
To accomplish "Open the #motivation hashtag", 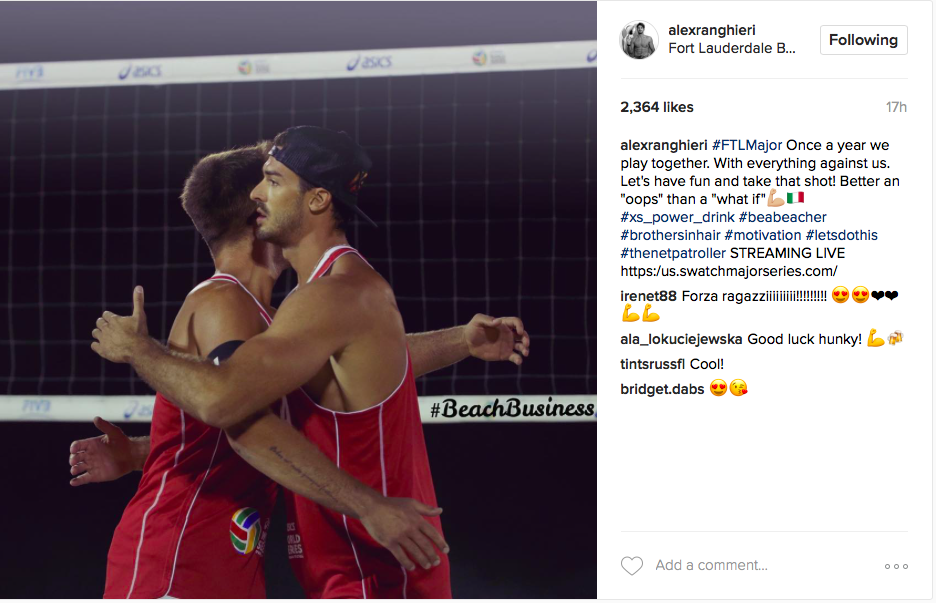I will coord(763,235).
